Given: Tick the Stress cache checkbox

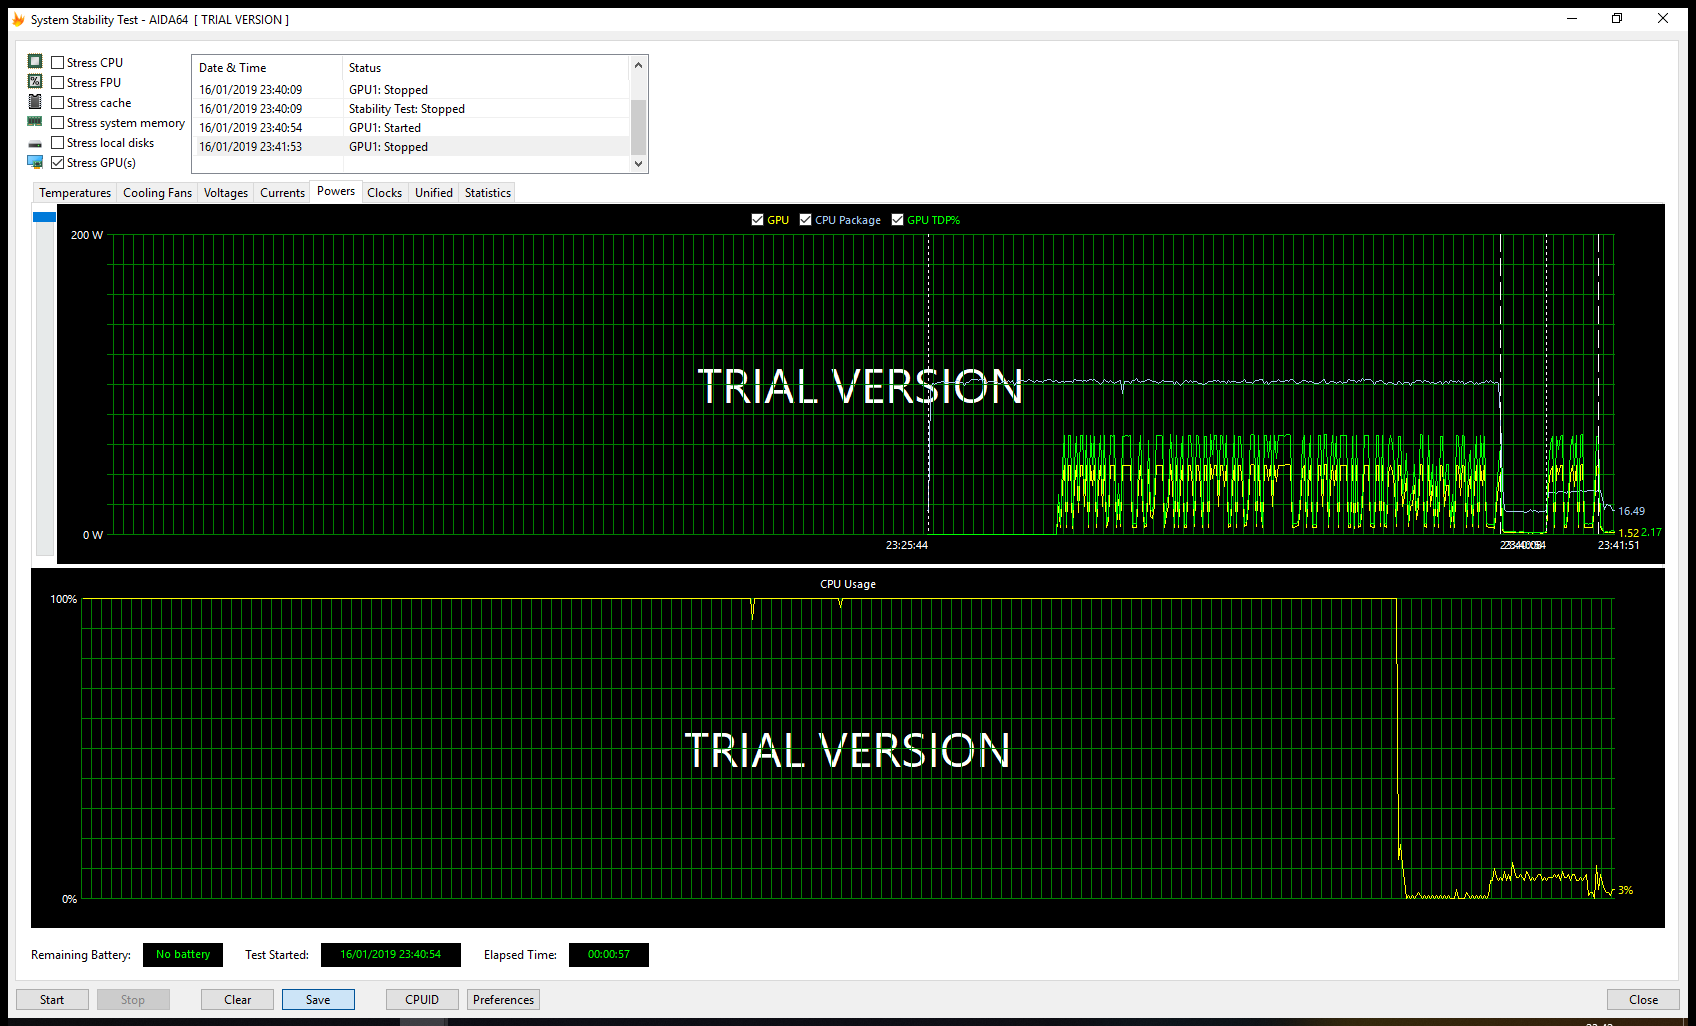Looking at the screenshot, I should pyautogui.click(x=57, y=102).
